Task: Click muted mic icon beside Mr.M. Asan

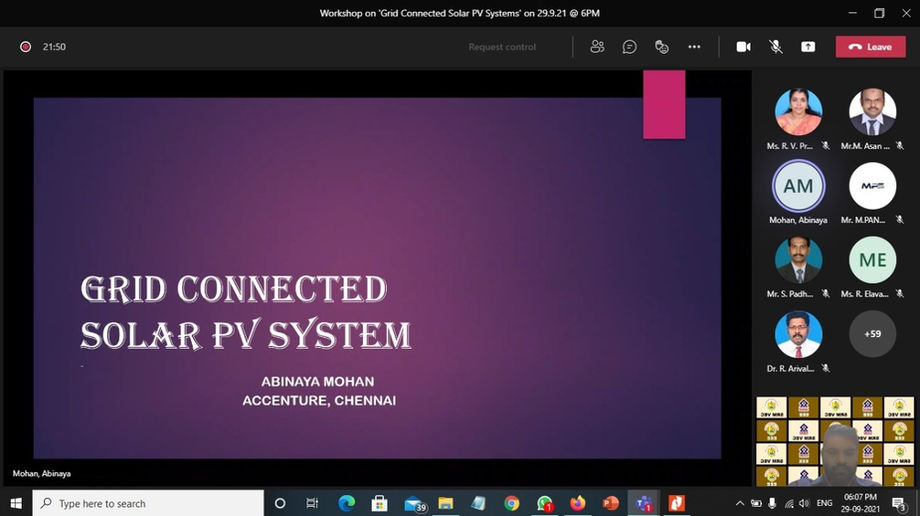Action: [899, 146]
